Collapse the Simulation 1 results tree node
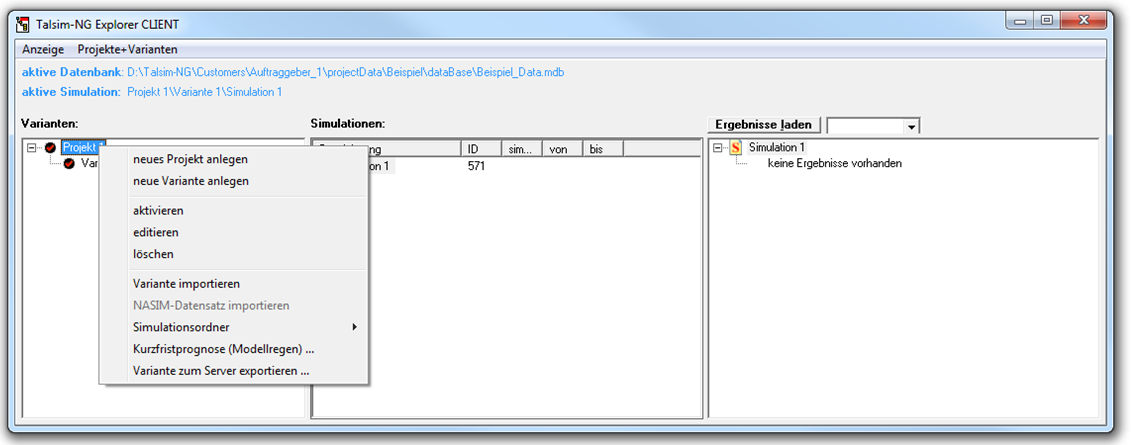The width and height of the screenshot is (1133, 445). 718,148
